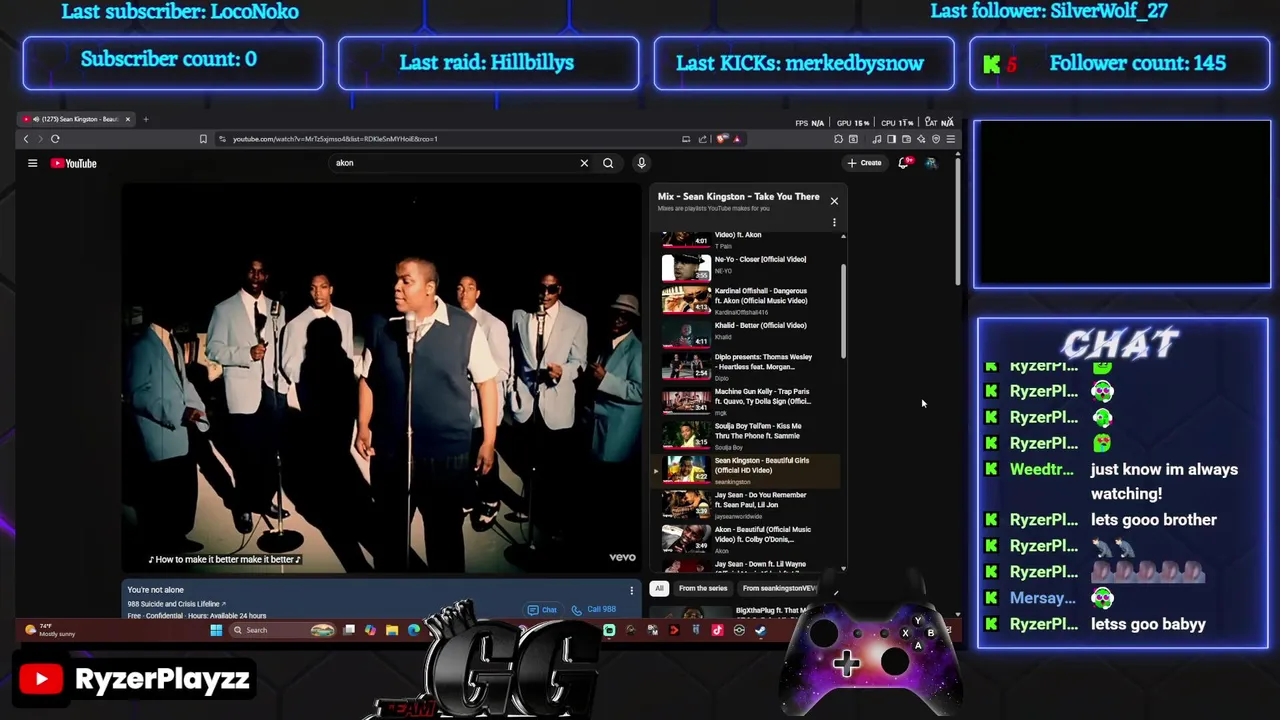
Task: Click the Chat button in crisis panel
Action: tap(542, 609)
